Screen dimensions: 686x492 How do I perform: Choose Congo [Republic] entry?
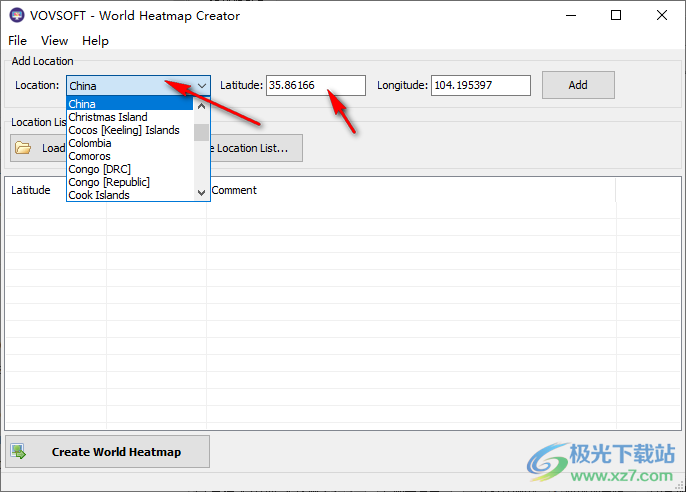click(x=130, y=182)
